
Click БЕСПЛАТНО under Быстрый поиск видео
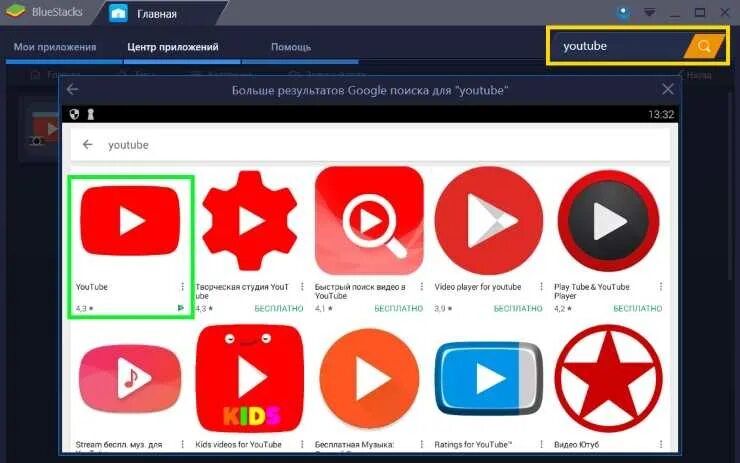coord(398,309)
